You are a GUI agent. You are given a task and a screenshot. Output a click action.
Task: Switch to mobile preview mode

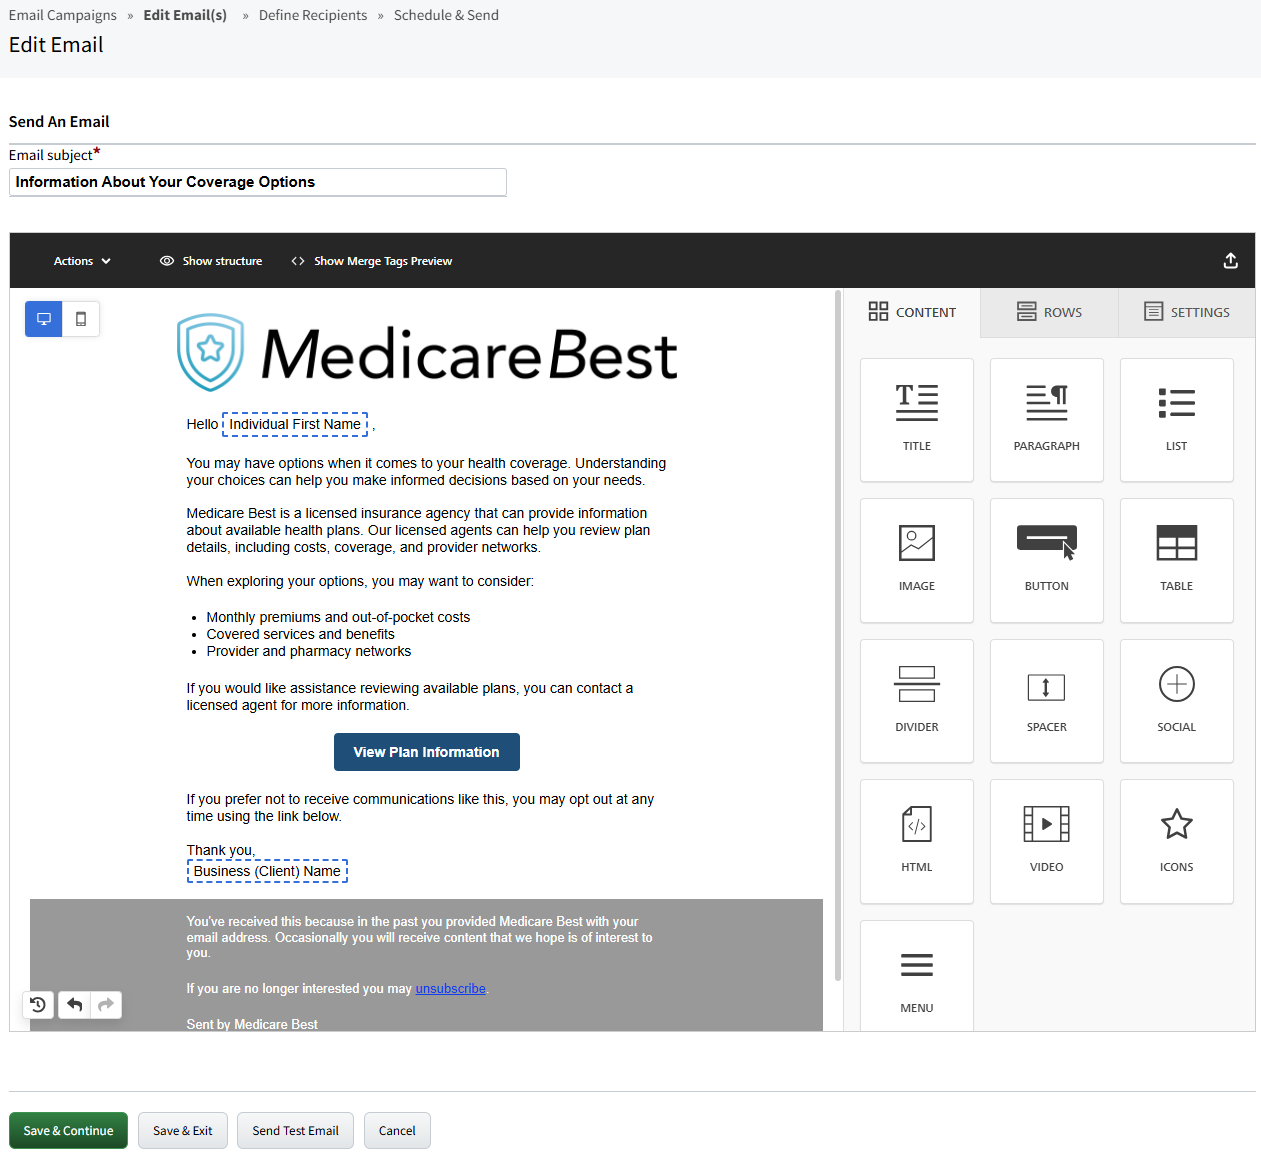(80, 318)
